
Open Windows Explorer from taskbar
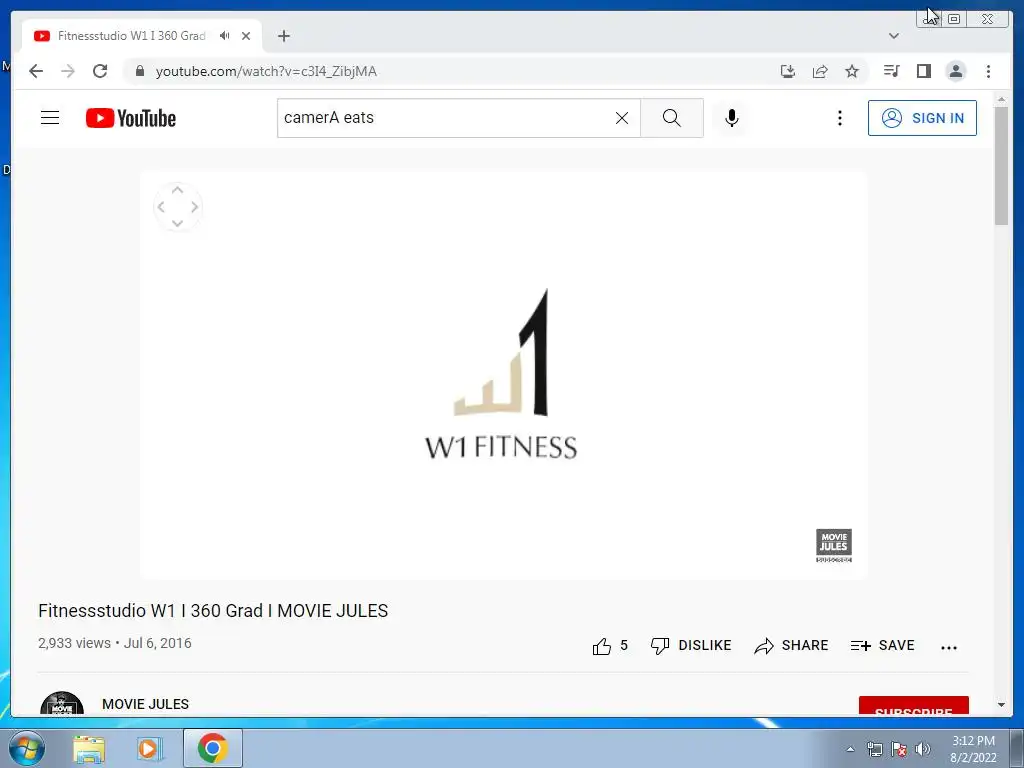click(x=89, y=749)
